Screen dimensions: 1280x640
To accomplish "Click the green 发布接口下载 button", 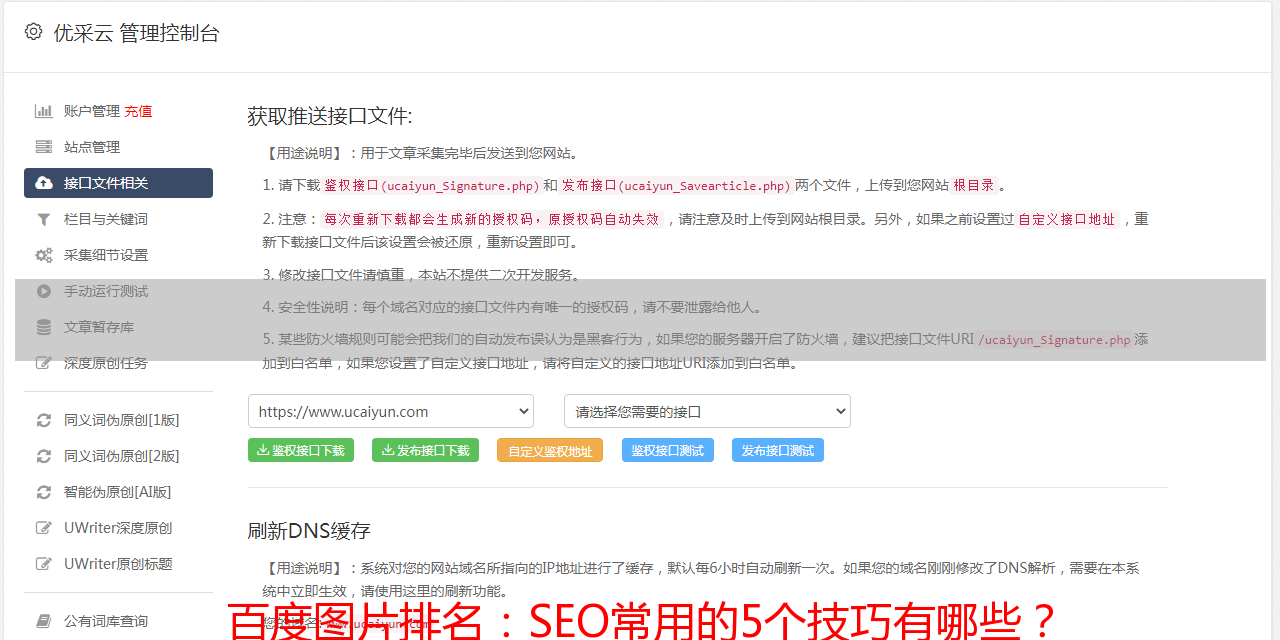I will (425, 450).
